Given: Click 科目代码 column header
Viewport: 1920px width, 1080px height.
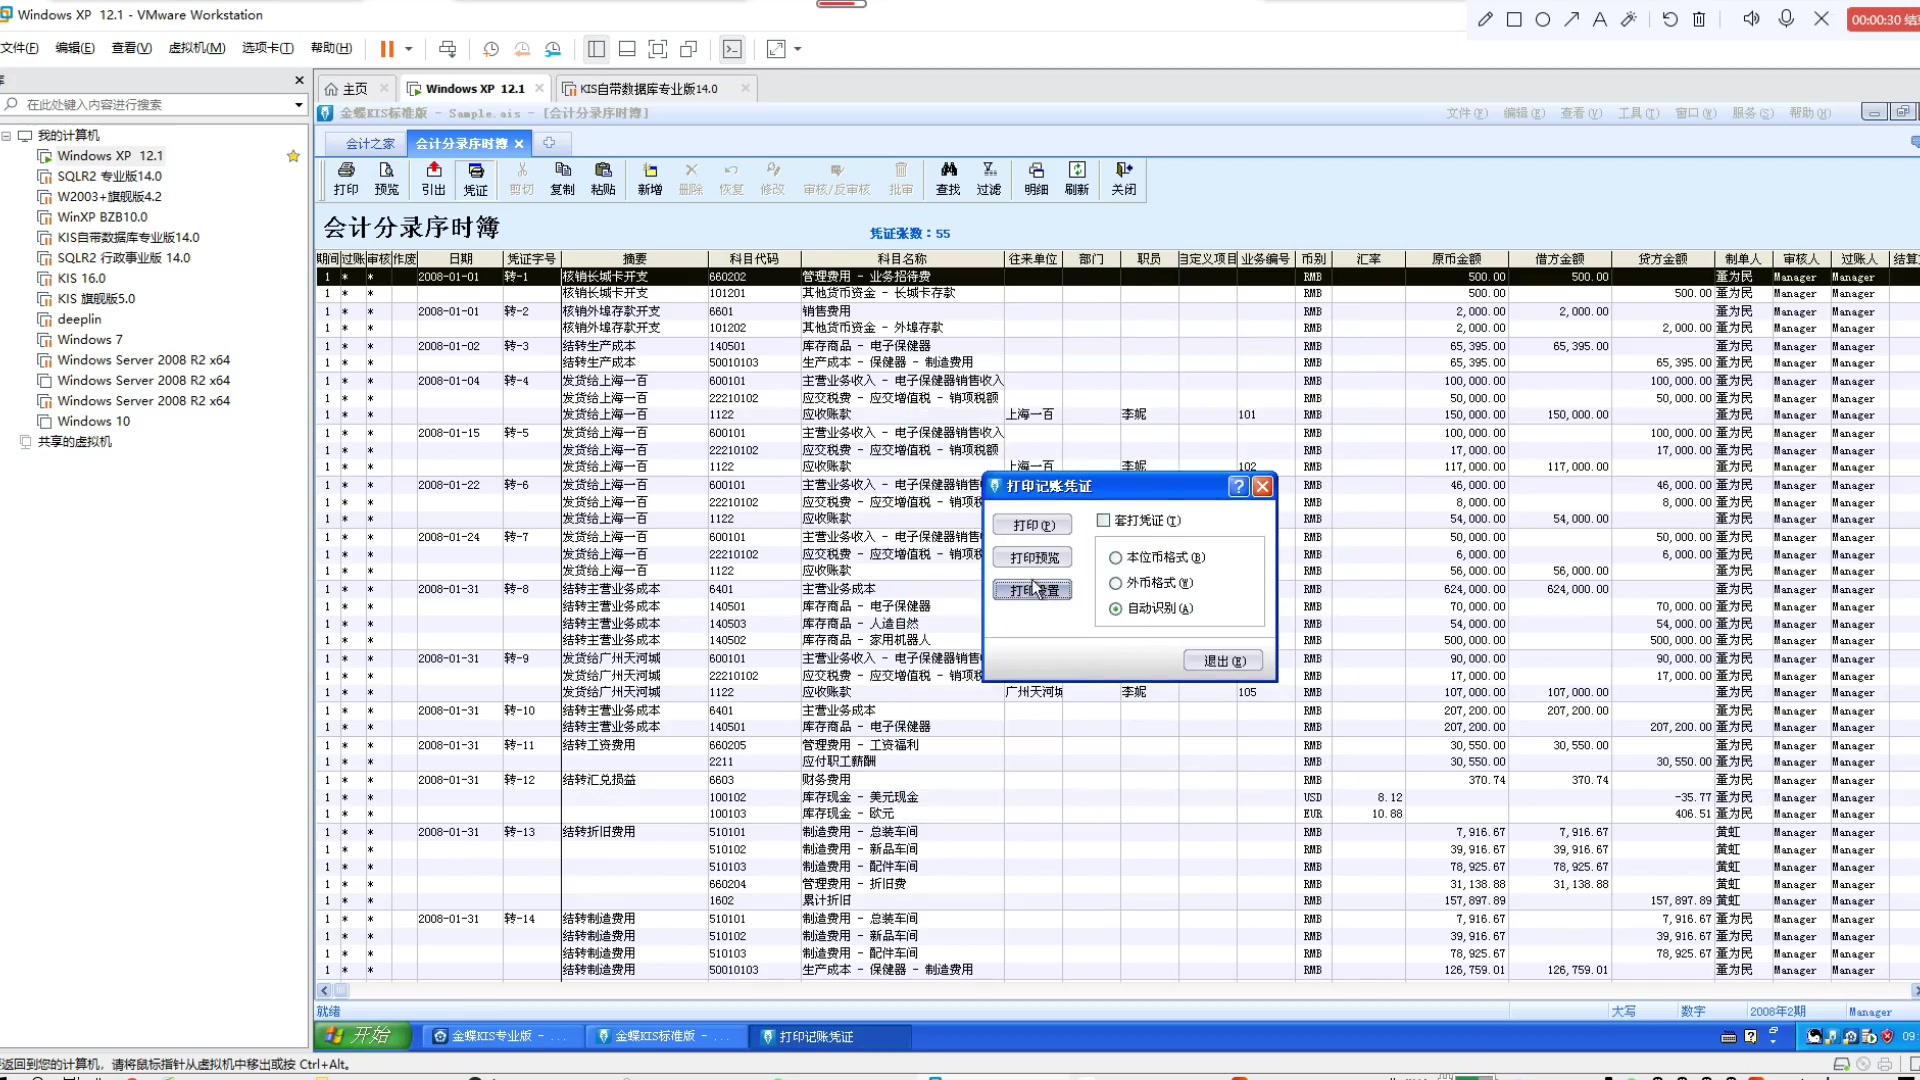Looking at the screenshot, I should [x=754, y=259].
